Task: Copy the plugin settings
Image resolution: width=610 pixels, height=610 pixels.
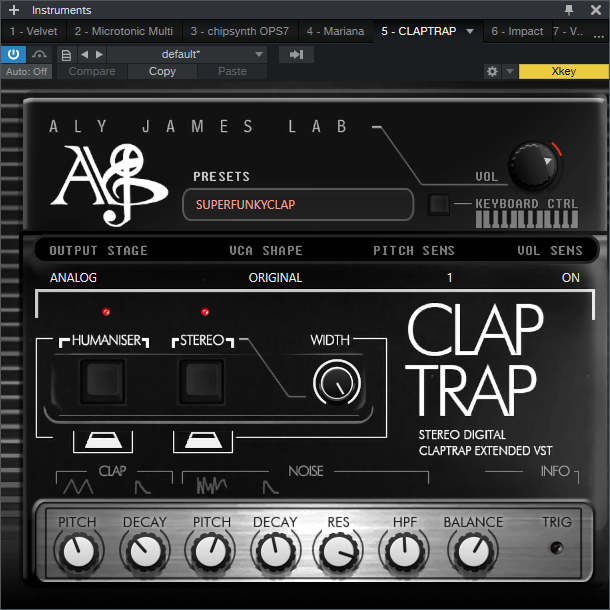Action: (x=162, y=72)
